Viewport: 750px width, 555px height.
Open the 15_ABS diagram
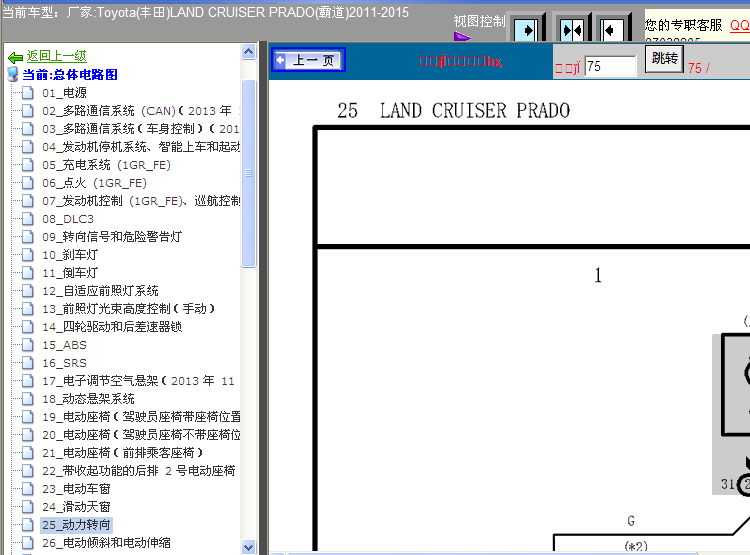click(x=64, y=345)
